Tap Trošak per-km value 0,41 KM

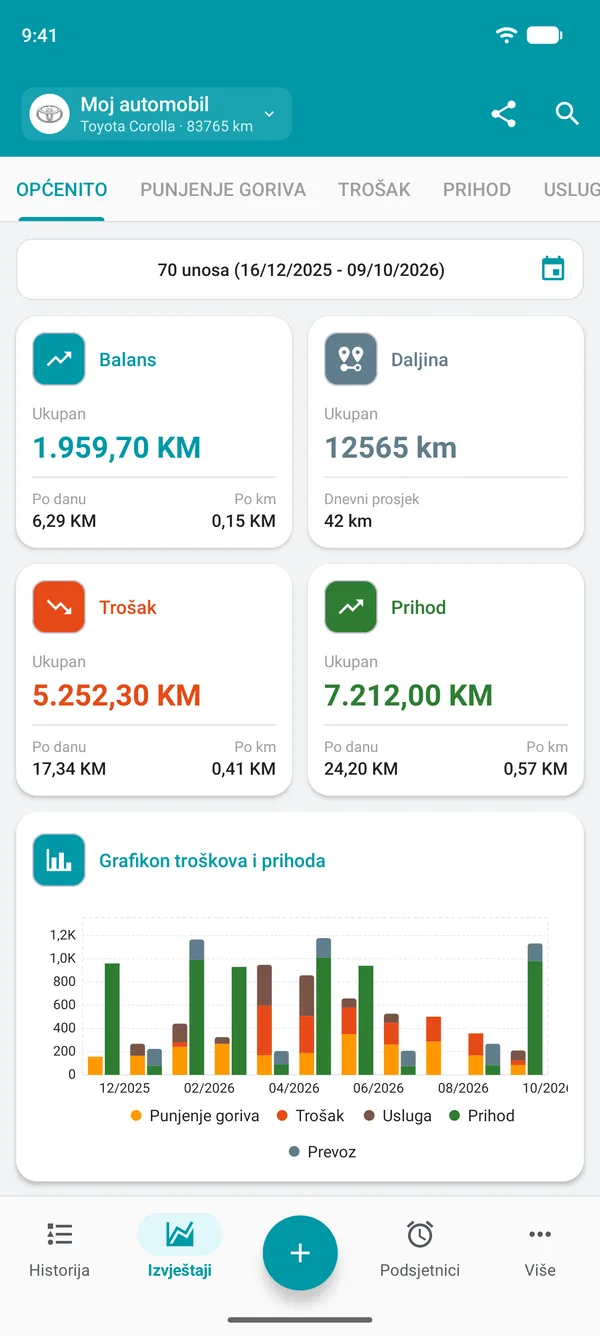tap(244, 769)
